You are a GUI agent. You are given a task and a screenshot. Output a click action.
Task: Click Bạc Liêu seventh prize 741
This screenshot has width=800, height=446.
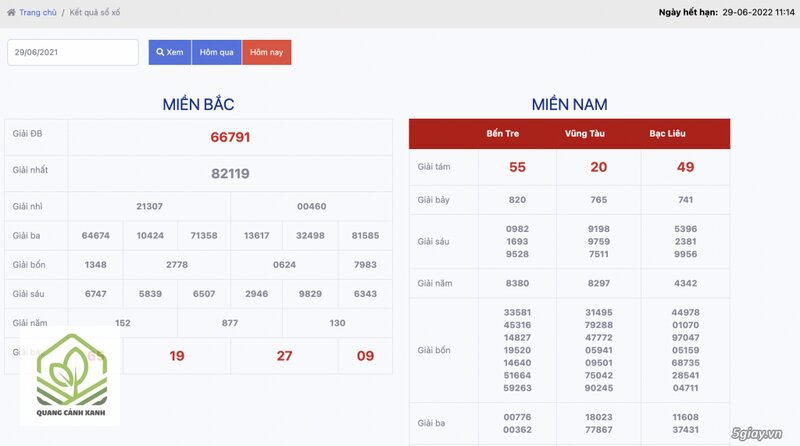[685, 200]
